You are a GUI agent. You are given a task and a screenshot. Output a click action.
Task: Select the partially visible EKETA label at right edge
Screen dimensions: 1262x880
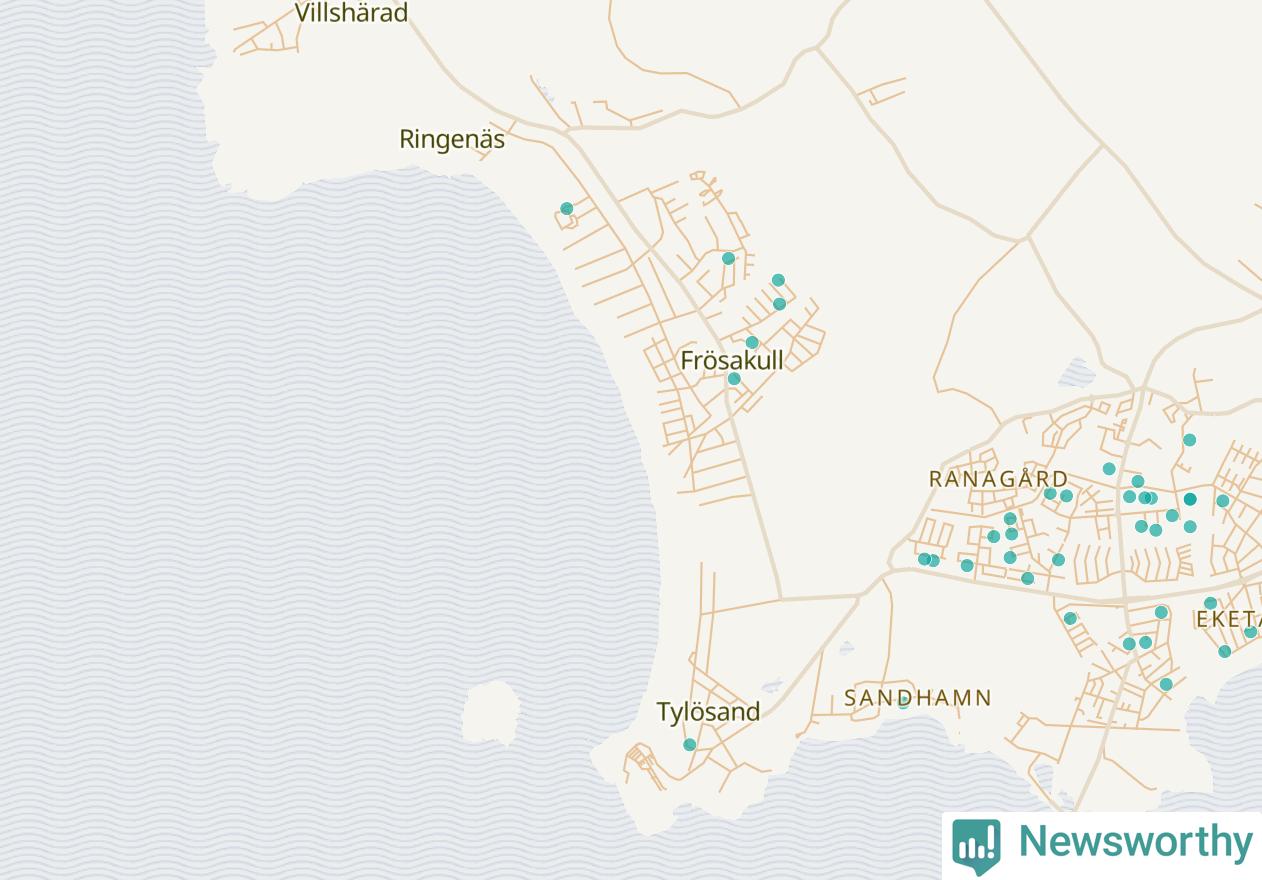pyautogui.click(x=1228, y=620)
